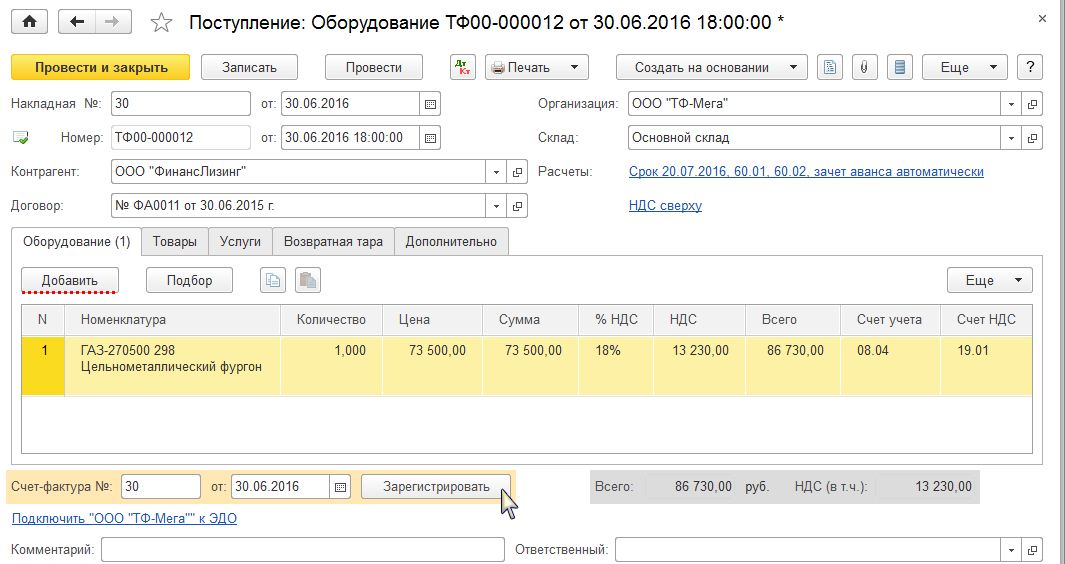Click the copy row icon next to Подбор
The image size is (1065, 564).
(273, 280)
